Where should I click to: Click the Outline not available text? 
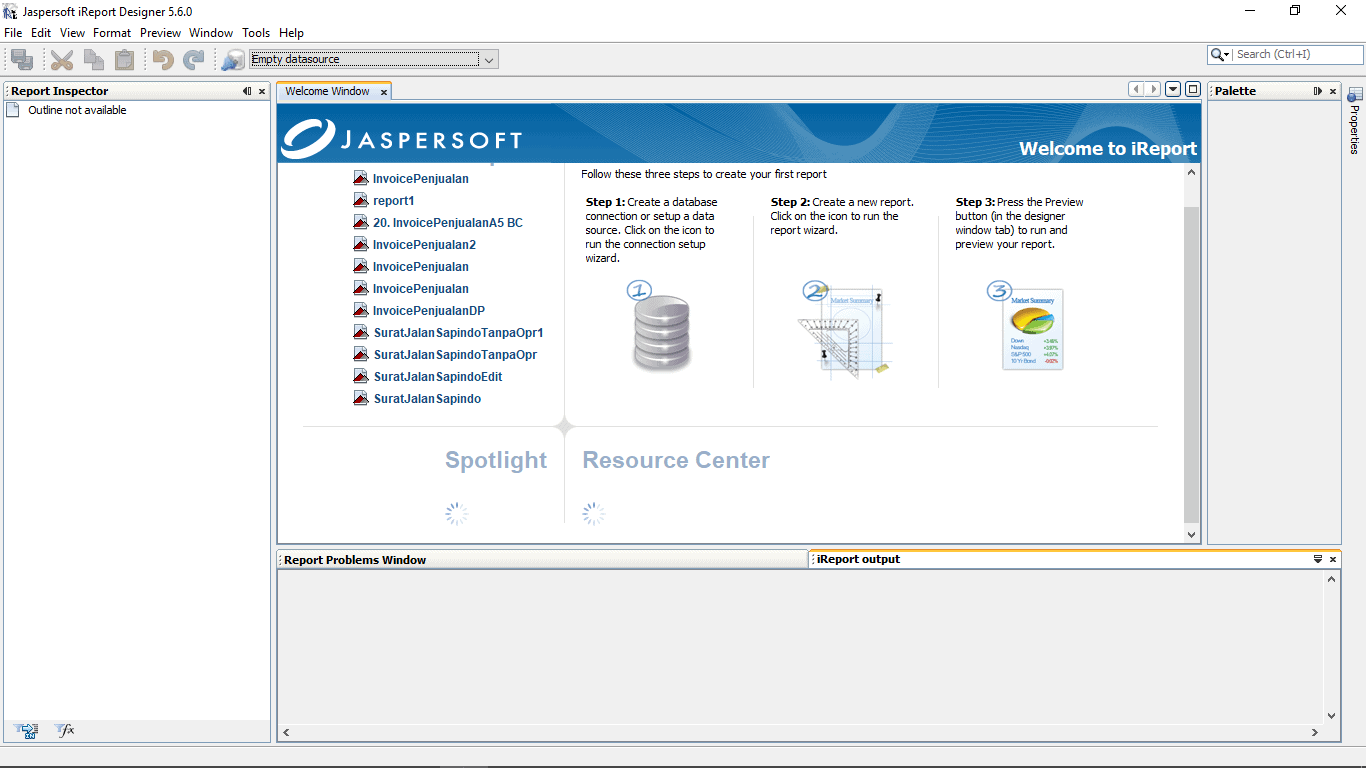coord(77,111)
